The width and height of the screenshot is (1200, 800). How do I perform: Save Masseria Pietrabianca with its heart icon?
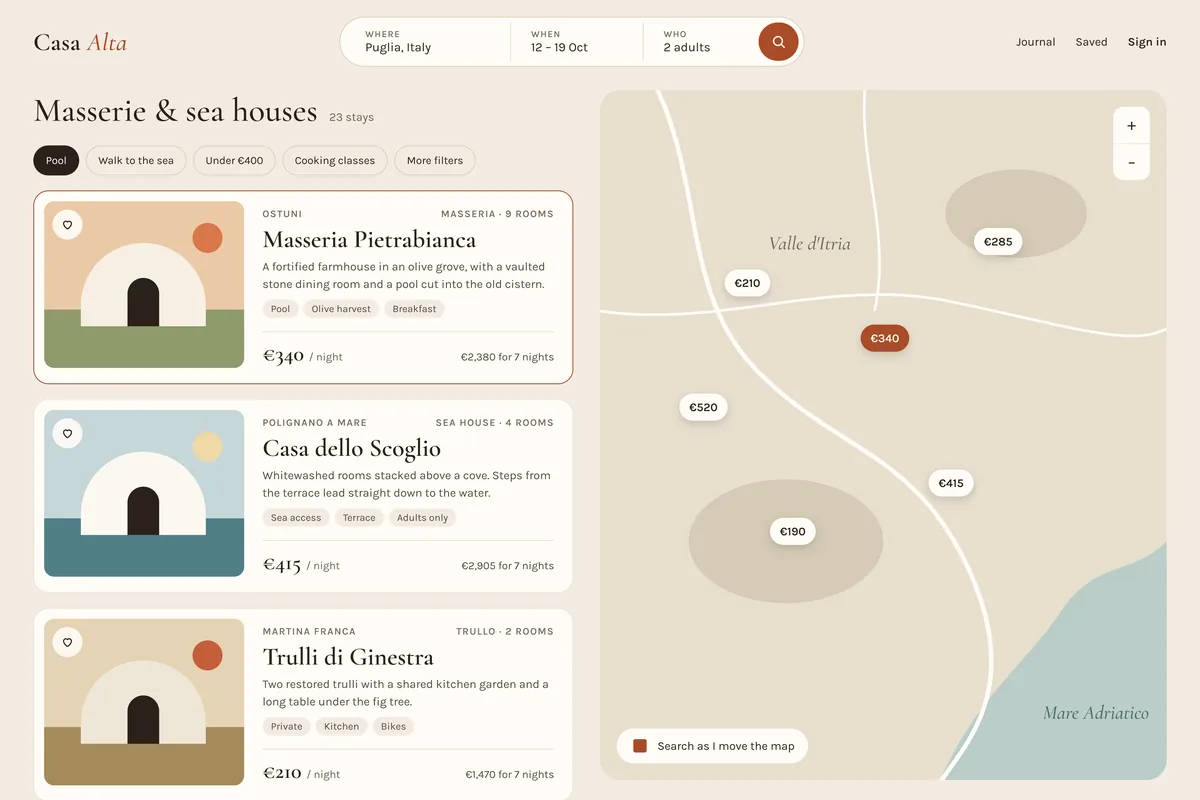click(x=68, y=225)
